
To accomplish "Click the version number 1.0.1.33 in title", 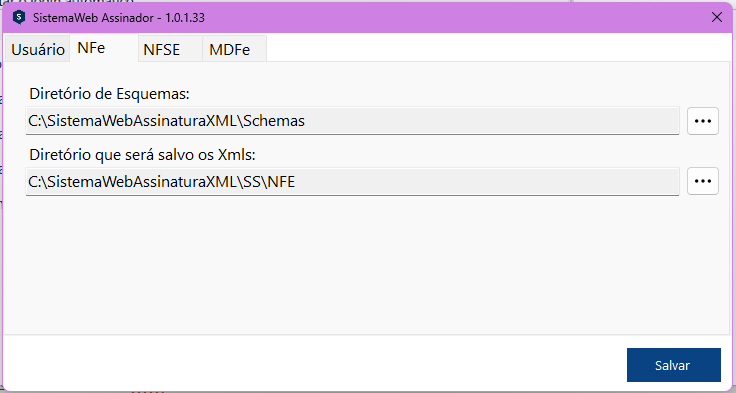I will click(185, 18).
